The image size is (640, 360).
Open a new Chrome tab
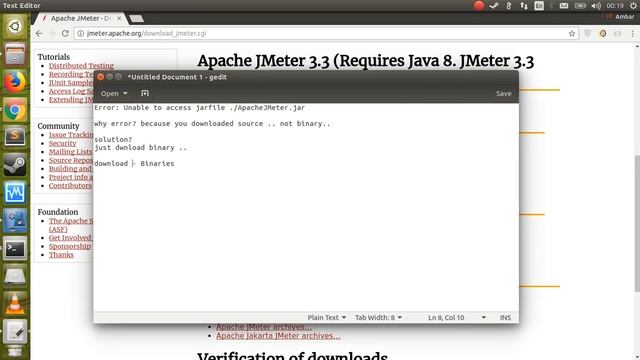[137, 18]
